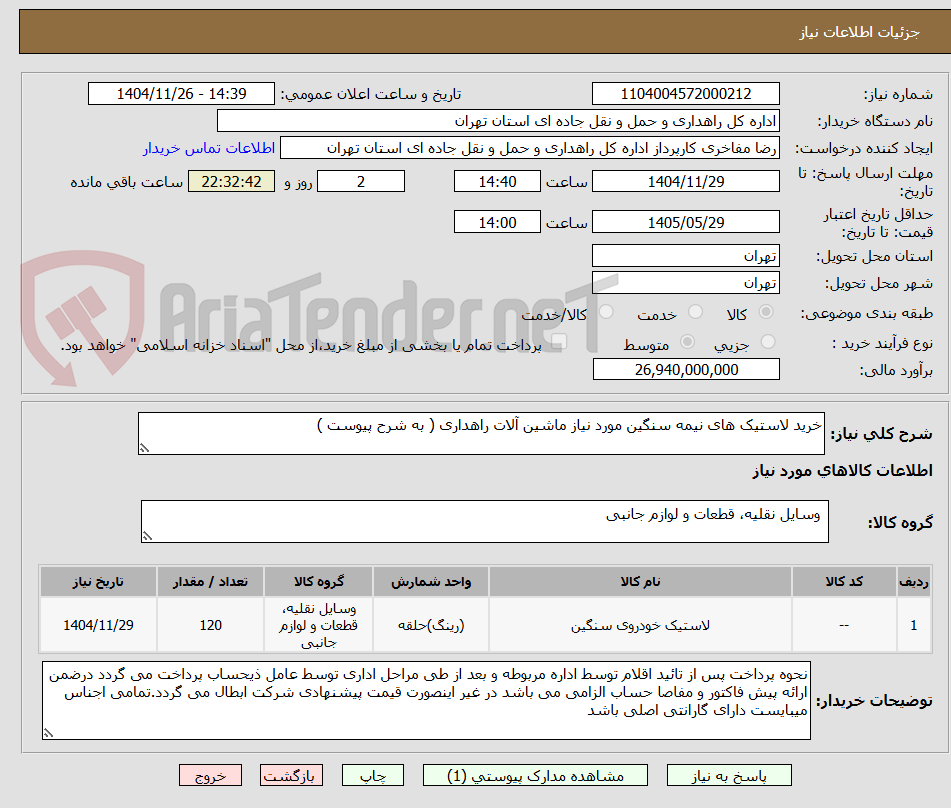Click the delivery city field تهران
This screenshot has height=808, width=951.
click(686, 283)
